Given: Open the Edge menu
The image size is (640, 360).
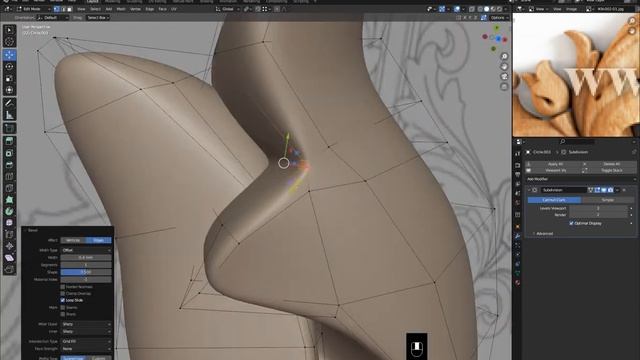Looking at the screenshot, I should (x=150, y=9).
